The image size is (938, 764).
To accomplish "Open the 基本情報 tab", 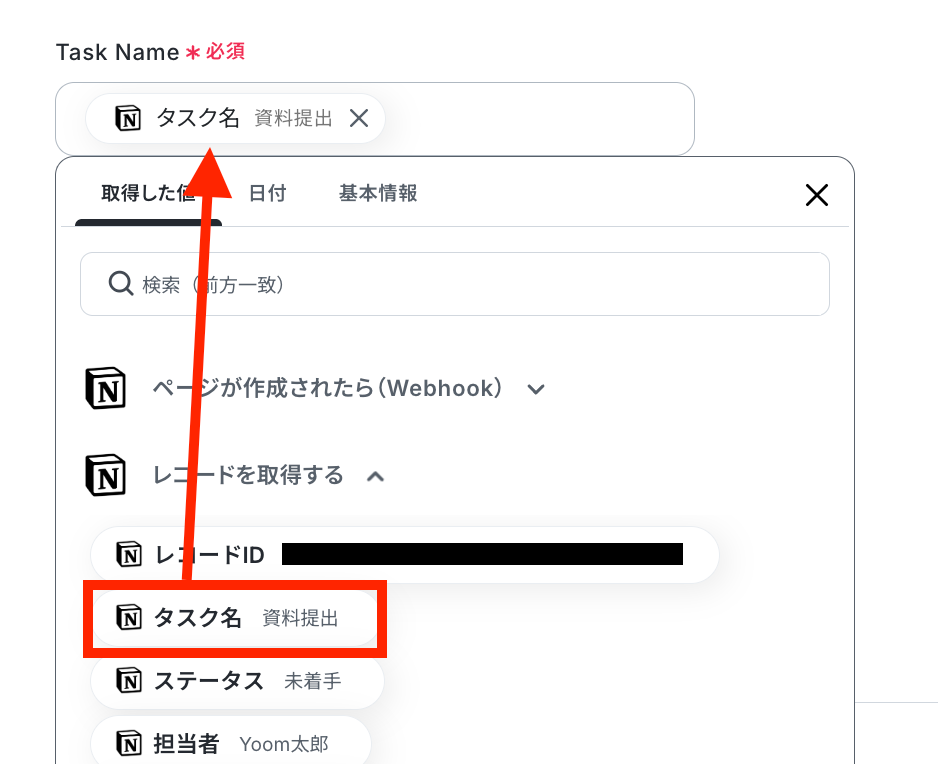I will (x=378, y=193).
